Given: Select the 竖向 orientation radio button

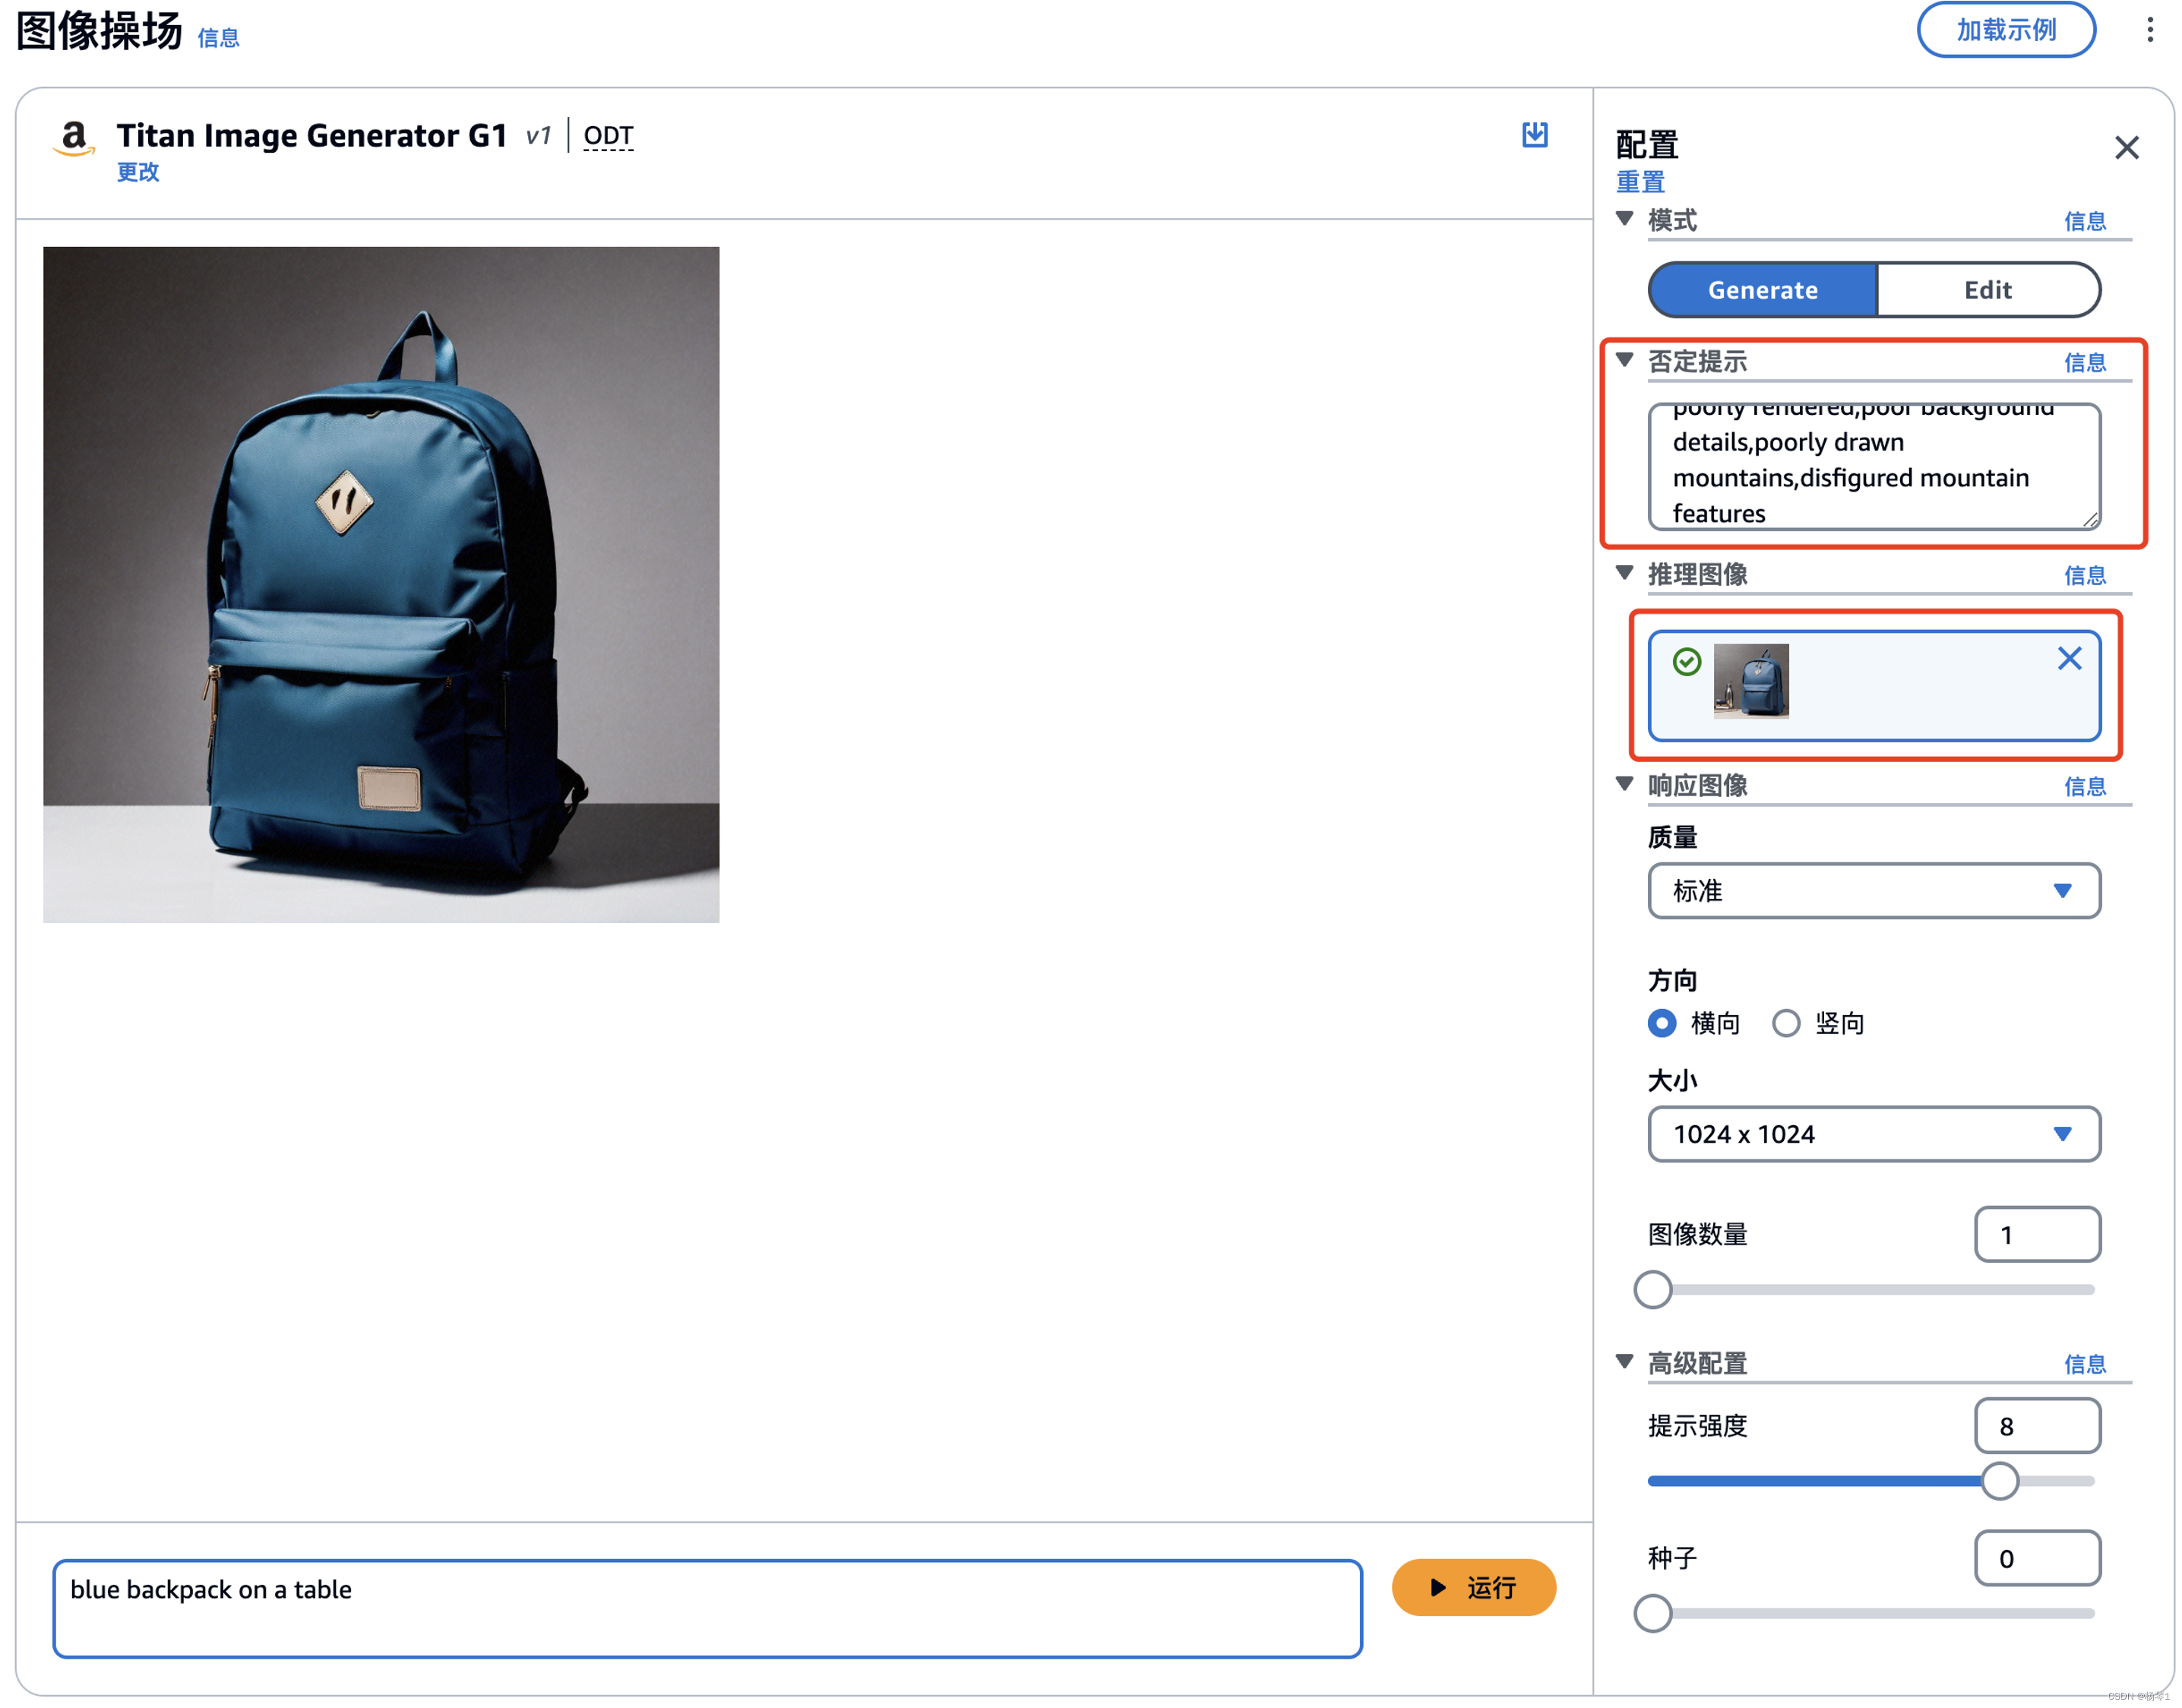Looking at the screenshot, I should [1786, 1023].
